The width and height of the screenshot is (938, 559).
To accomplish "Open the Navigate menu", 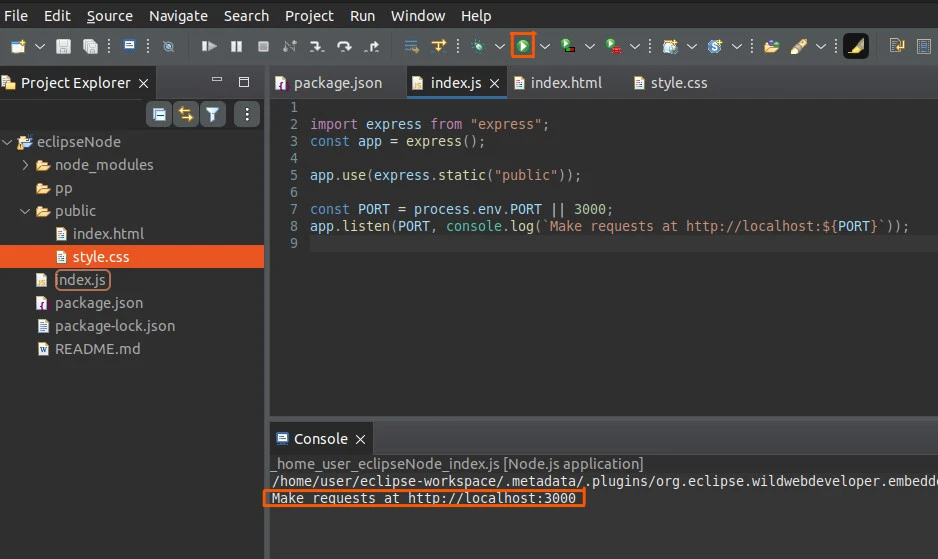I will coord(178,15).
